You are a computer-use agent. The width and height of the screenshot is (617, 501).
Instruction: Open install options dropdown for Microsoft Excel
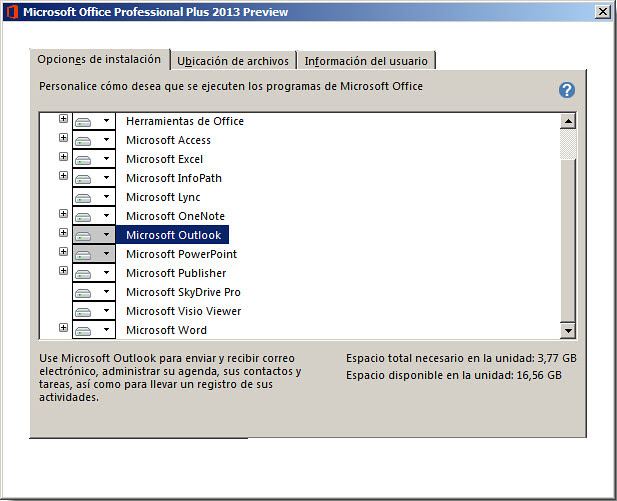94,159
